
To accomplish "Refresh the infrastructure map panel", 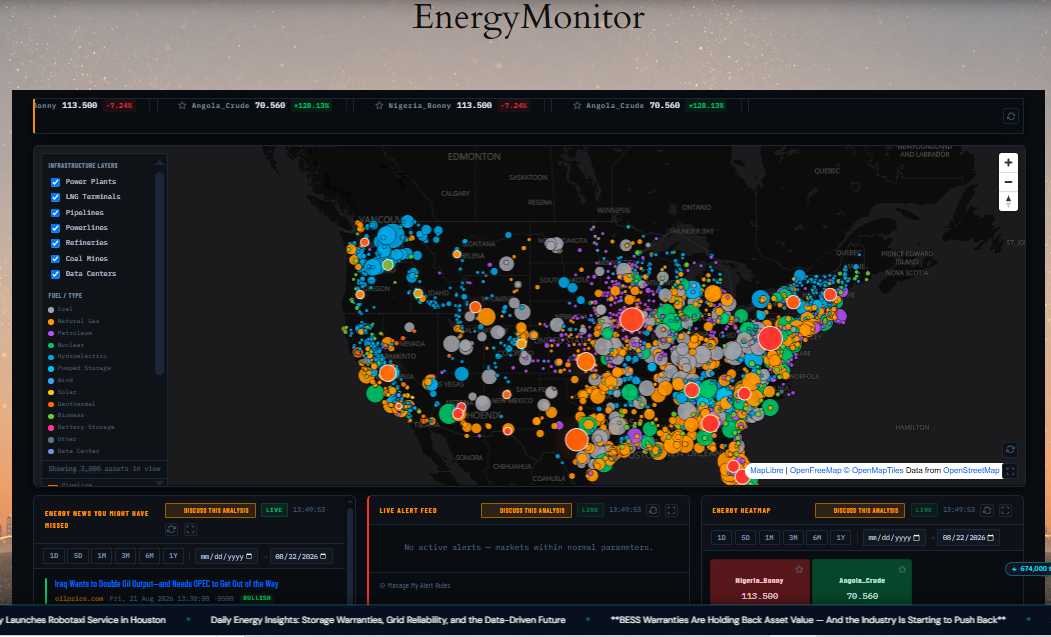I will [x=1010, y=449].
